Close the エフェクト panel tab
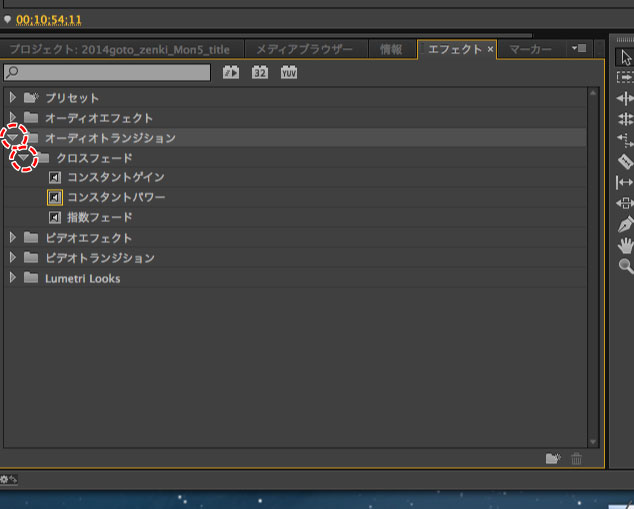The height and width of the screenshot is (509, 634). click(x=490, y=49)
